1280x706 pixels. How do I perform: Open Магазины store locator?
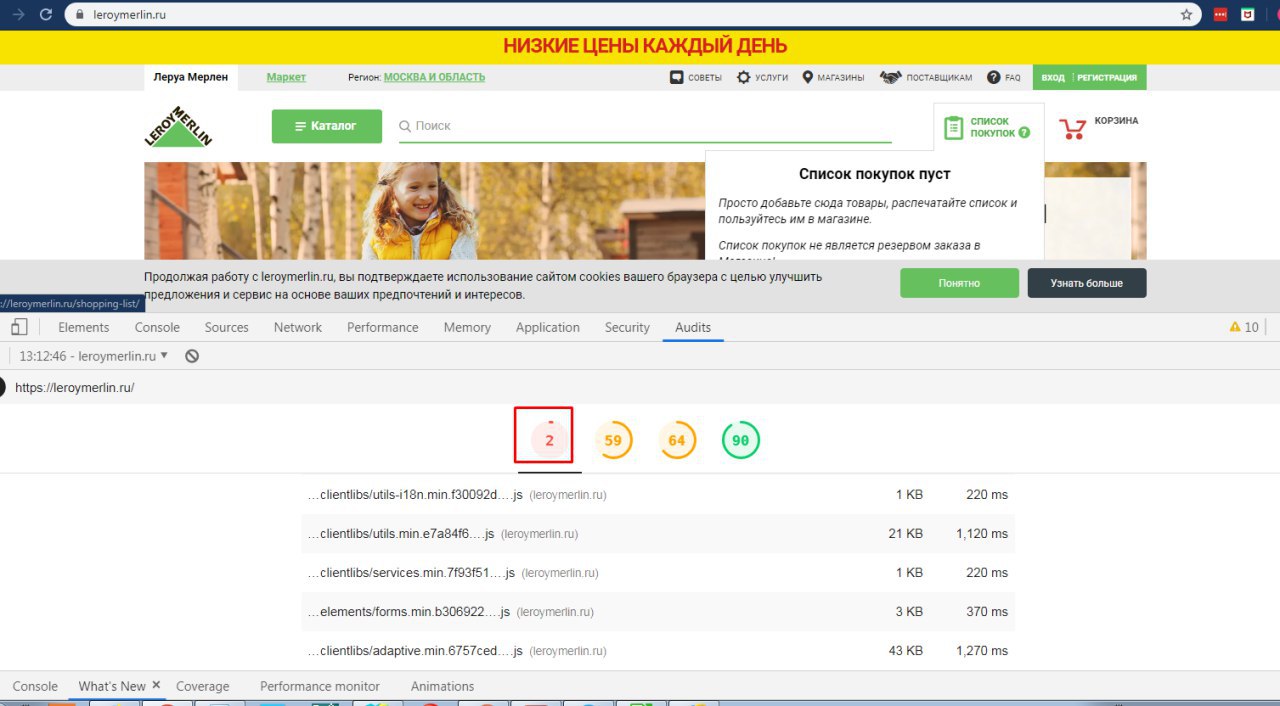[833, 77]
